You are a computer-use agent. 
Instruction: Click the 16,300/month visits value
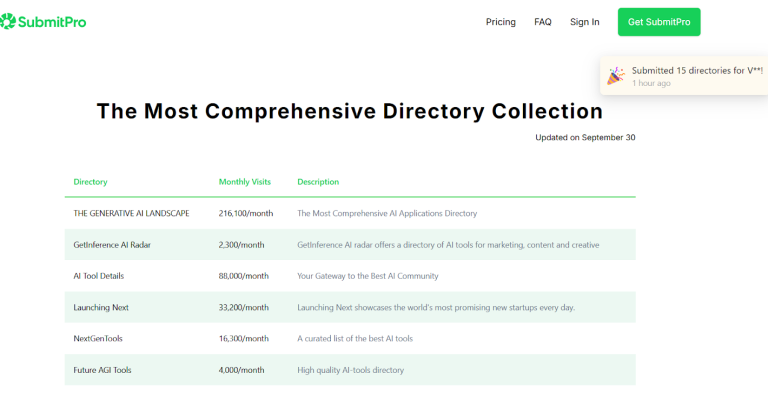point(243,339)
